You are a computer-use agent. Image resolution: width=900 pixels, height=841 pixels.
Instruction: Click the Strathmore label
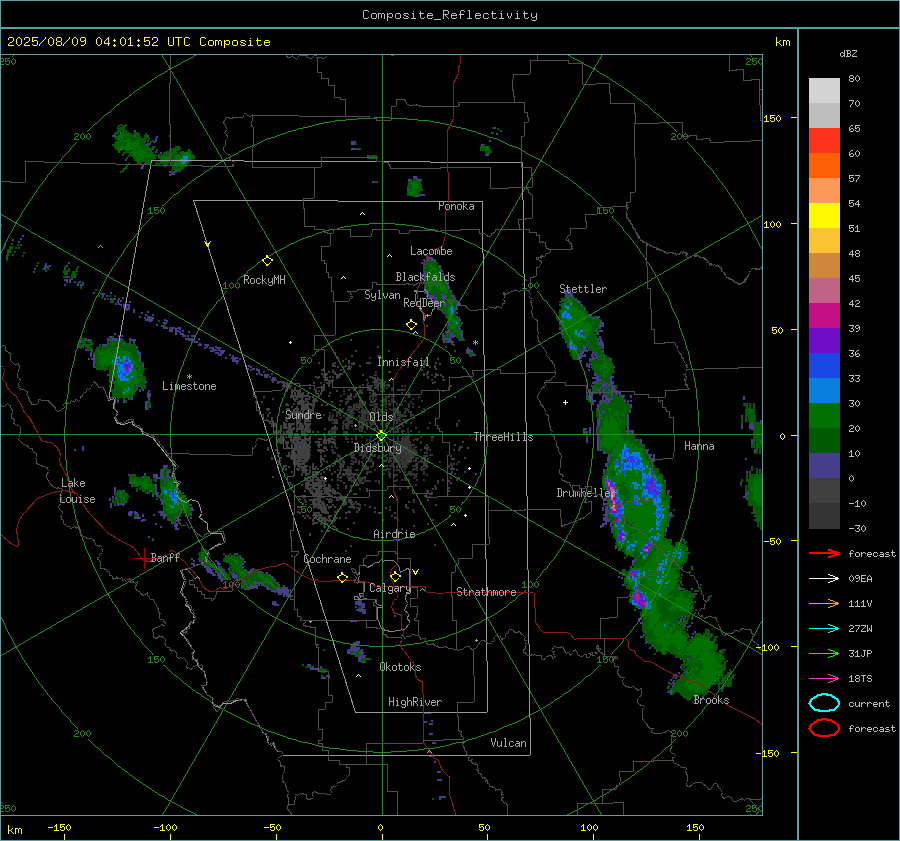click(x=486, y=592)
